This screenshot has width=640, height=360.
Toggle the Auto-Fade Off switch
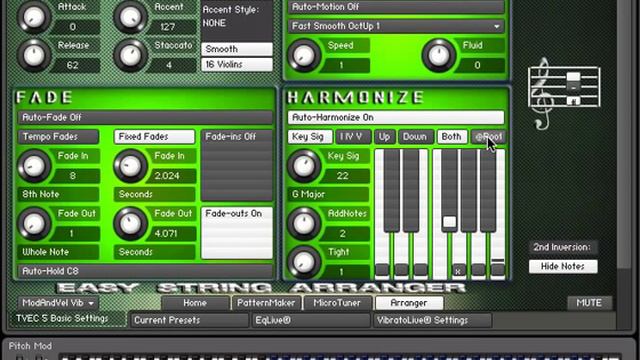pos(145,118)
